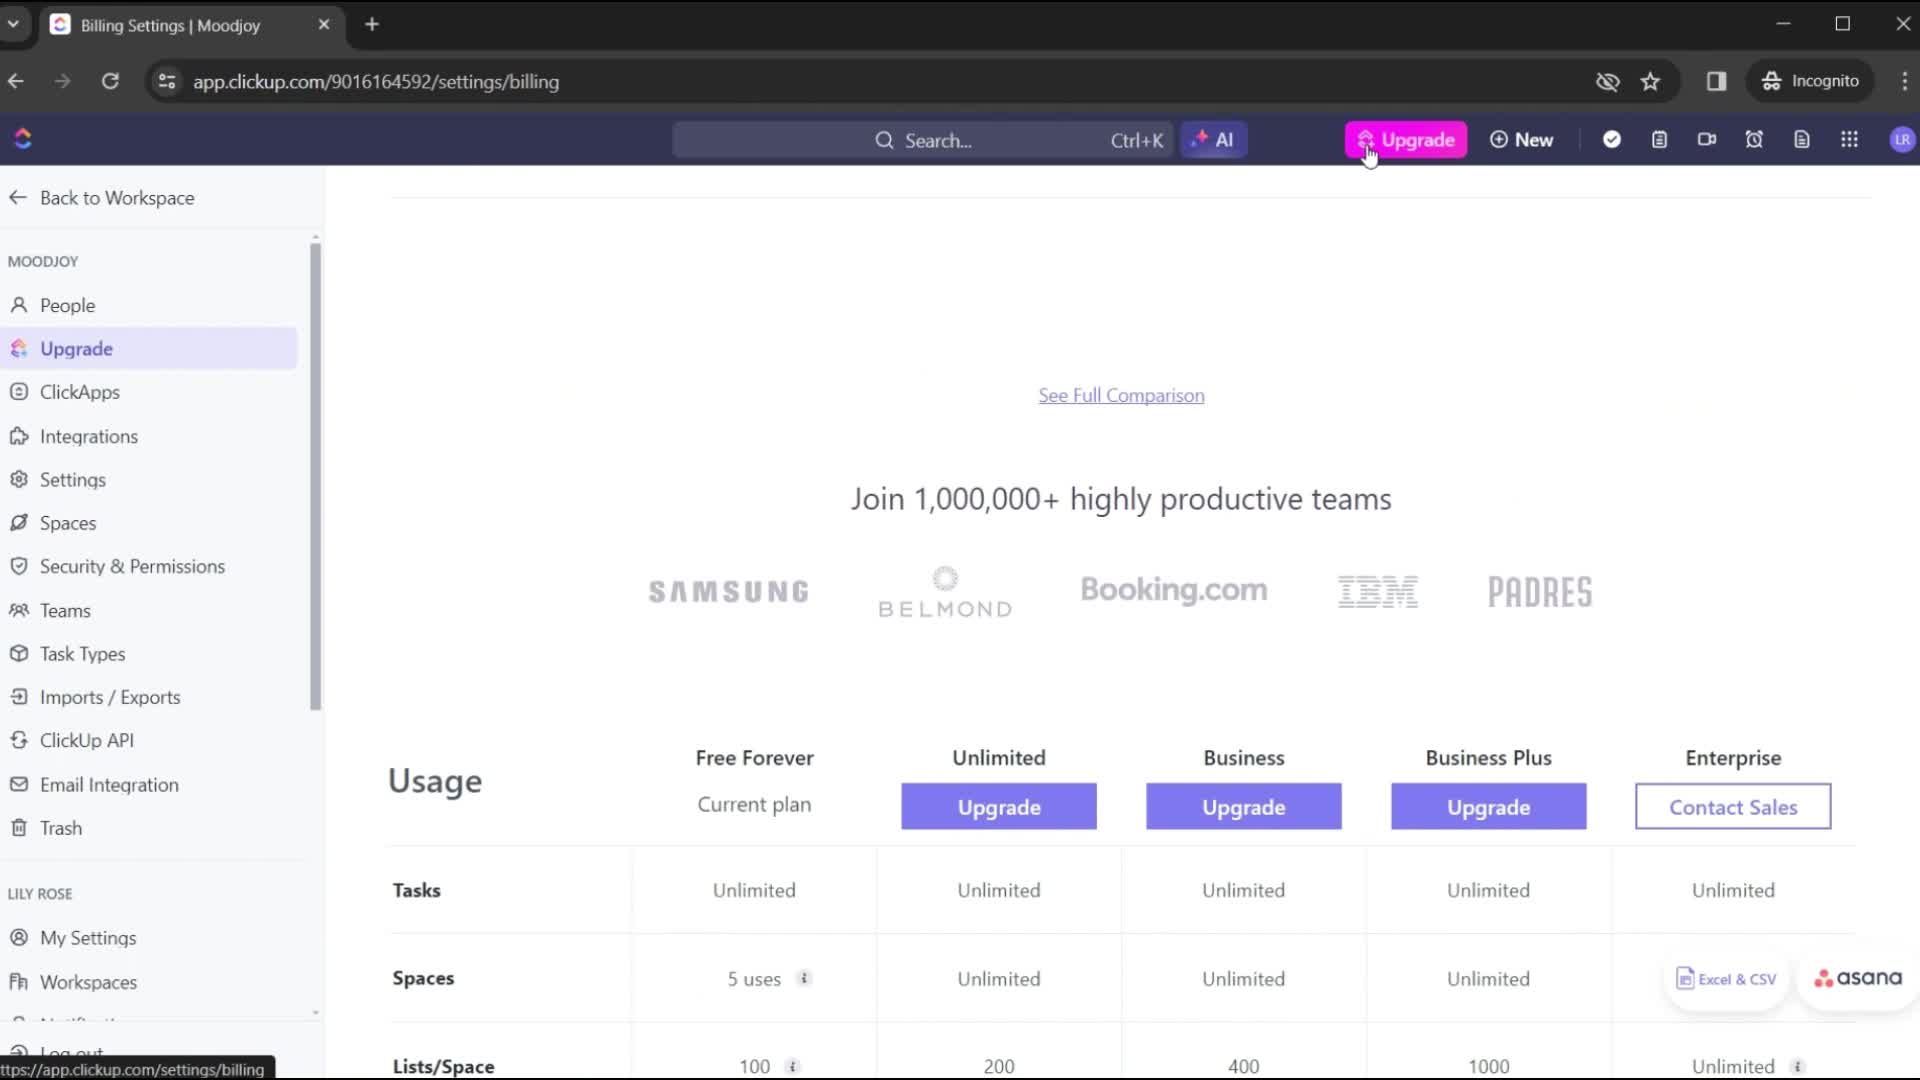Click the Upgrade button for Unlimited plan
Image resolution: width=1920 pixels, height=1080 pixels.
(x=998, y=806)
